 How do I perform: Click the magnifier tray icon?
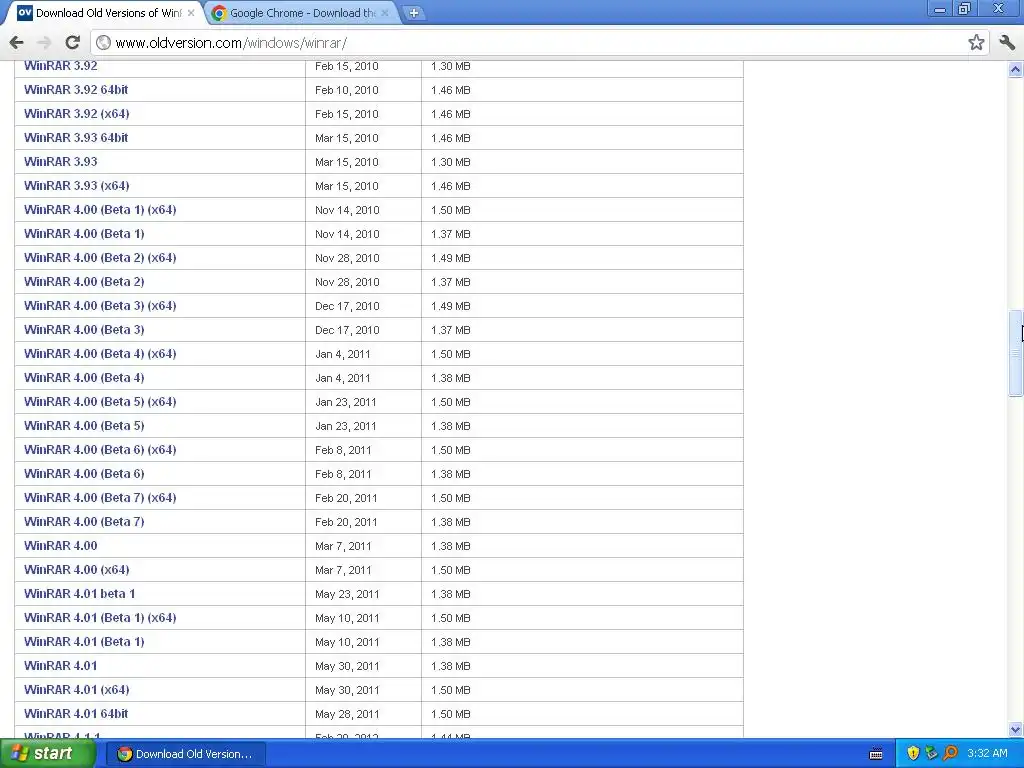950,754
